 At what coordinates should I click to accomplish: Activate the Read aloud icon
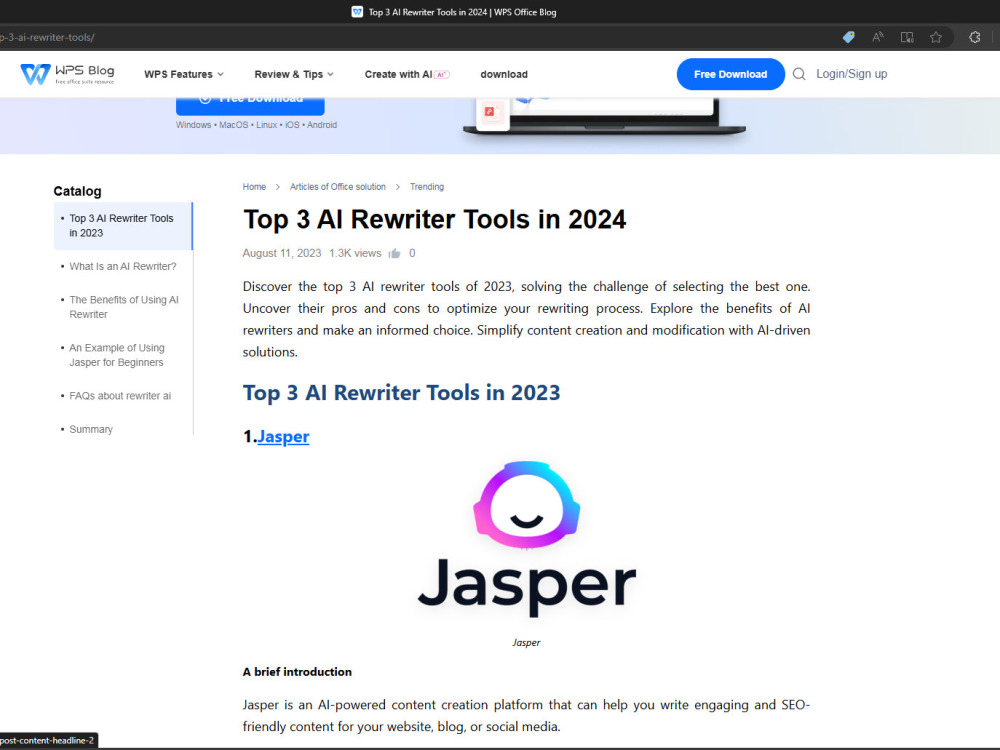[878, 37]
